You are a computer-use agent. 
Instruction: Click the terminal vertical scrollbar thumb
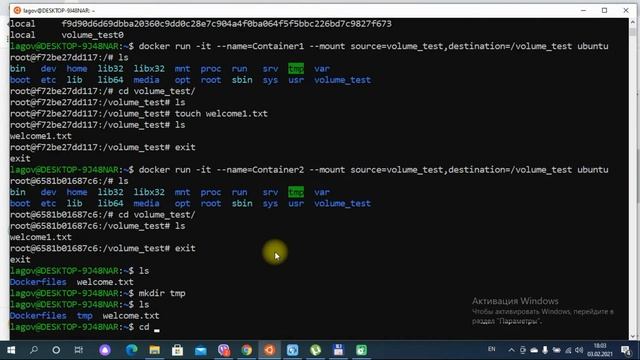633,31
